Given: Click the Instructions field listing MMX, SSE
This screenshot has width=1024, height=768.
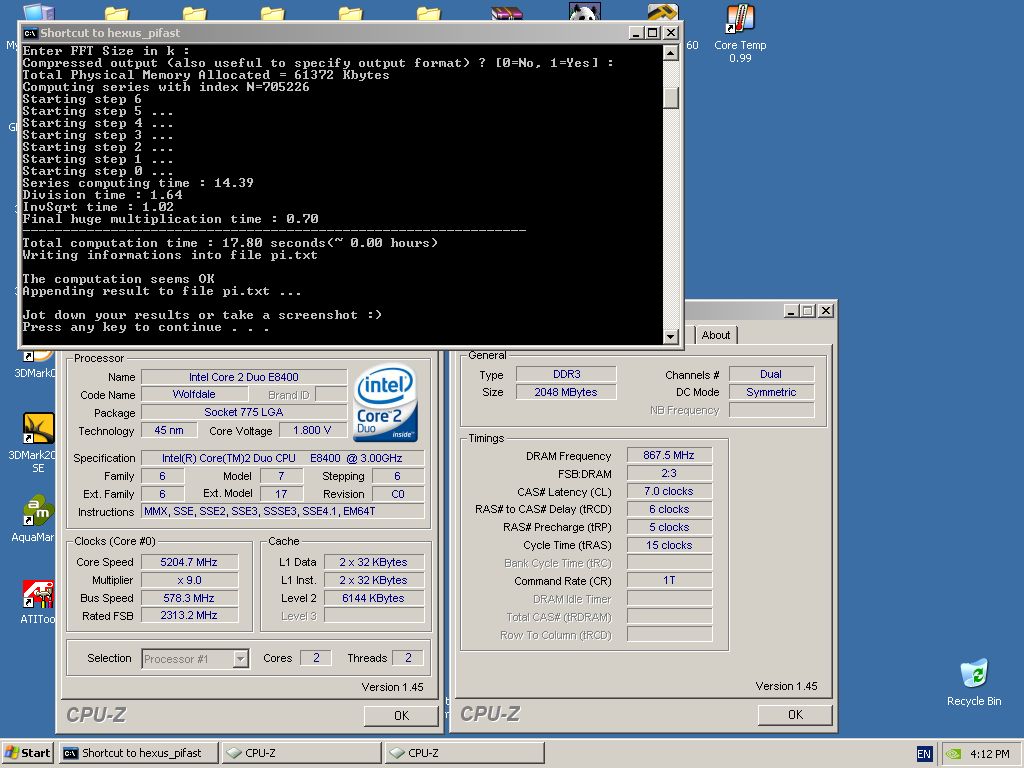Looking at the screenshot, I should (283, 511).
